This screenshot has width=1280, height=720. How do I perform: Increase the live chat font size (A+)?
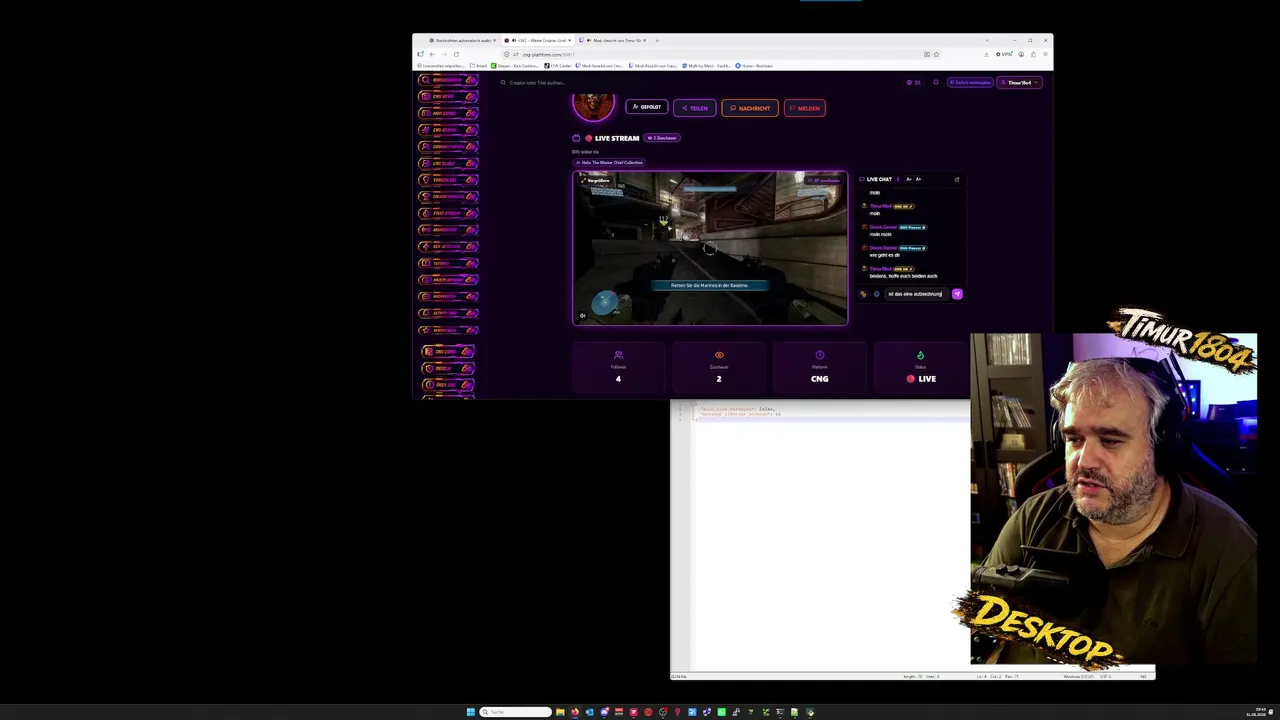tap(918, 179)
